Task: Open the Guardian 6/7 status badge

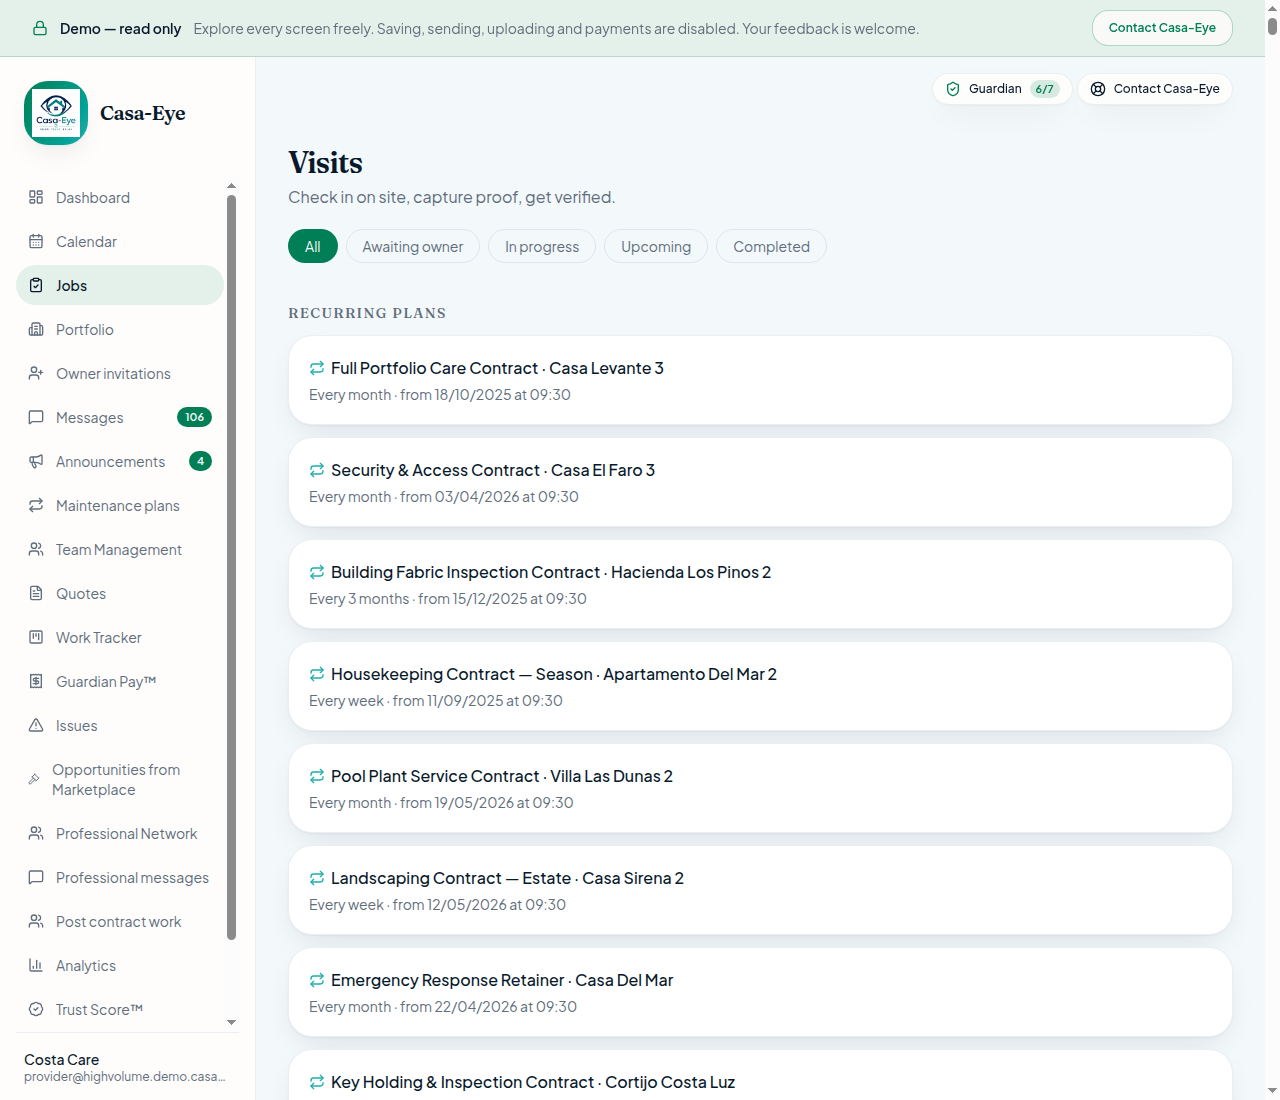Action: coord(1002,89)
